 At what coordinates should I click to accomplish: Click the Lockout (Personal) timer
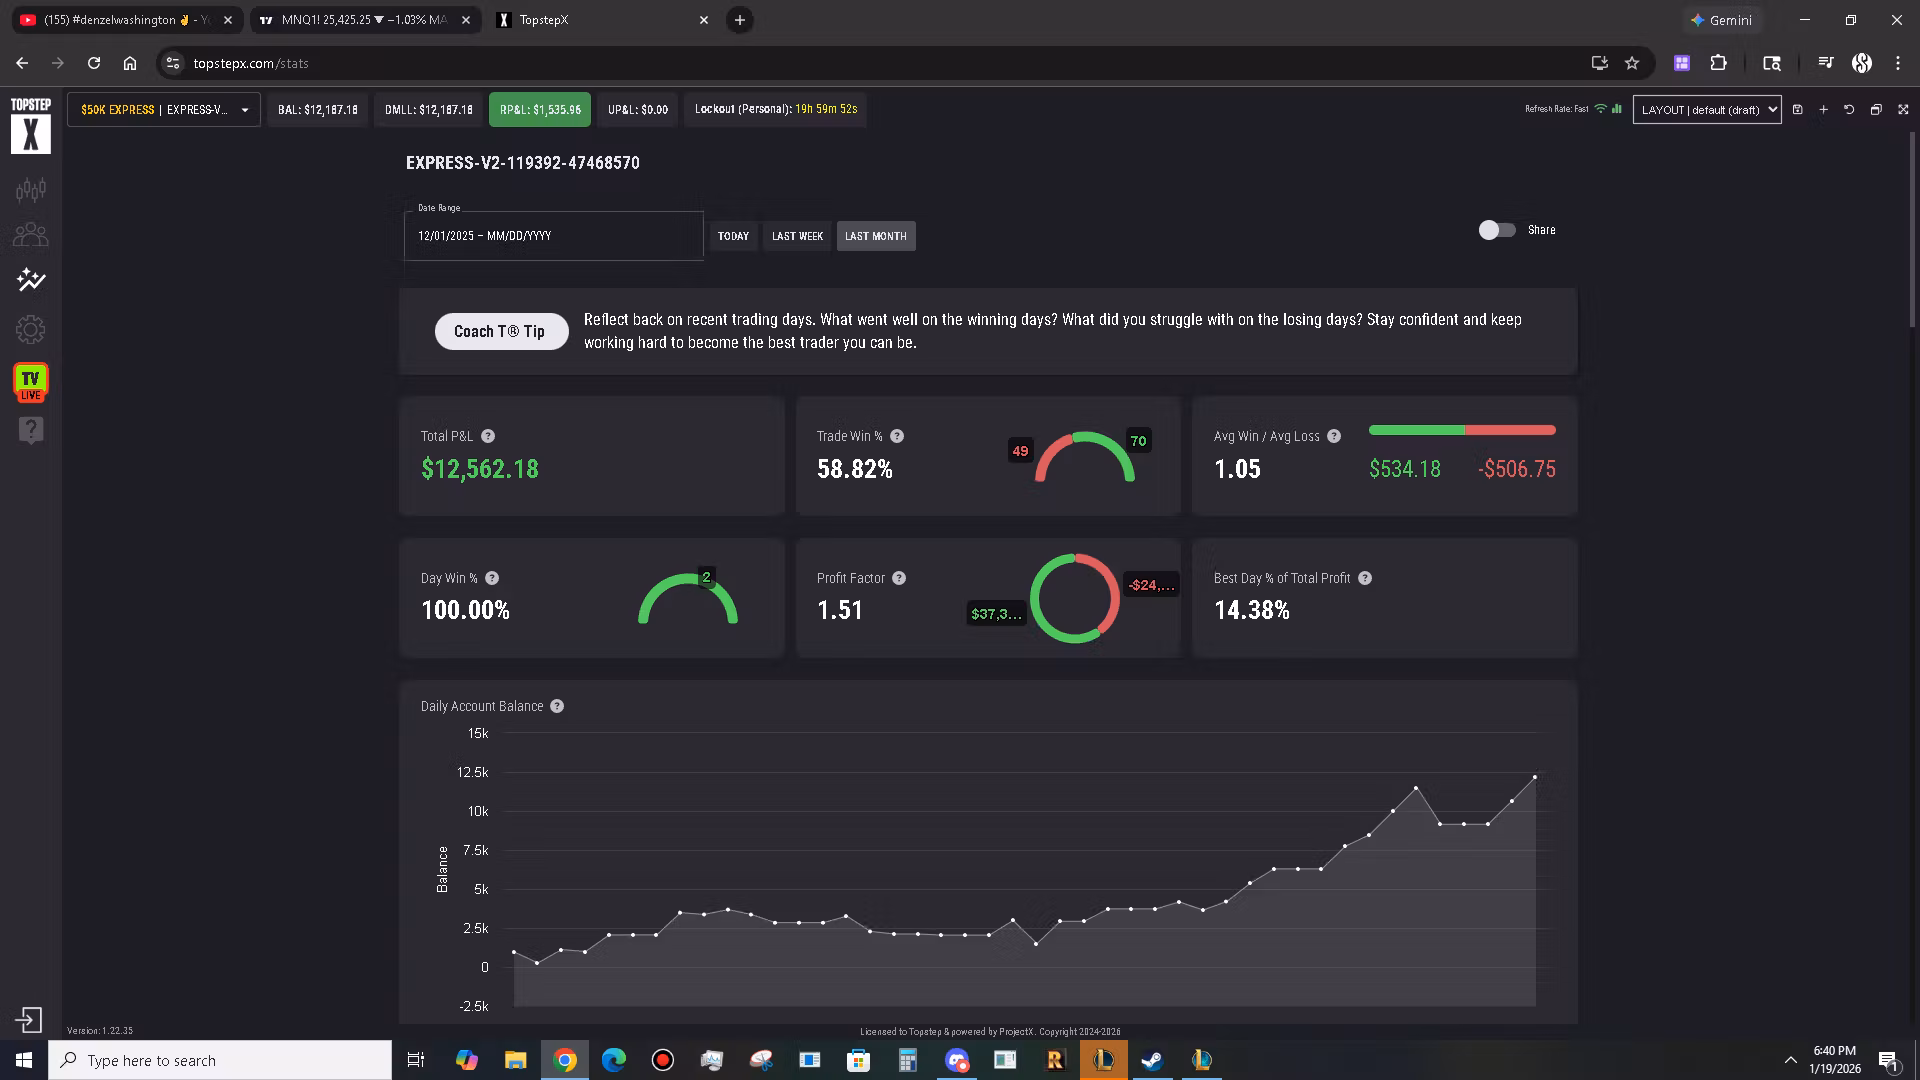pos(776,109)
